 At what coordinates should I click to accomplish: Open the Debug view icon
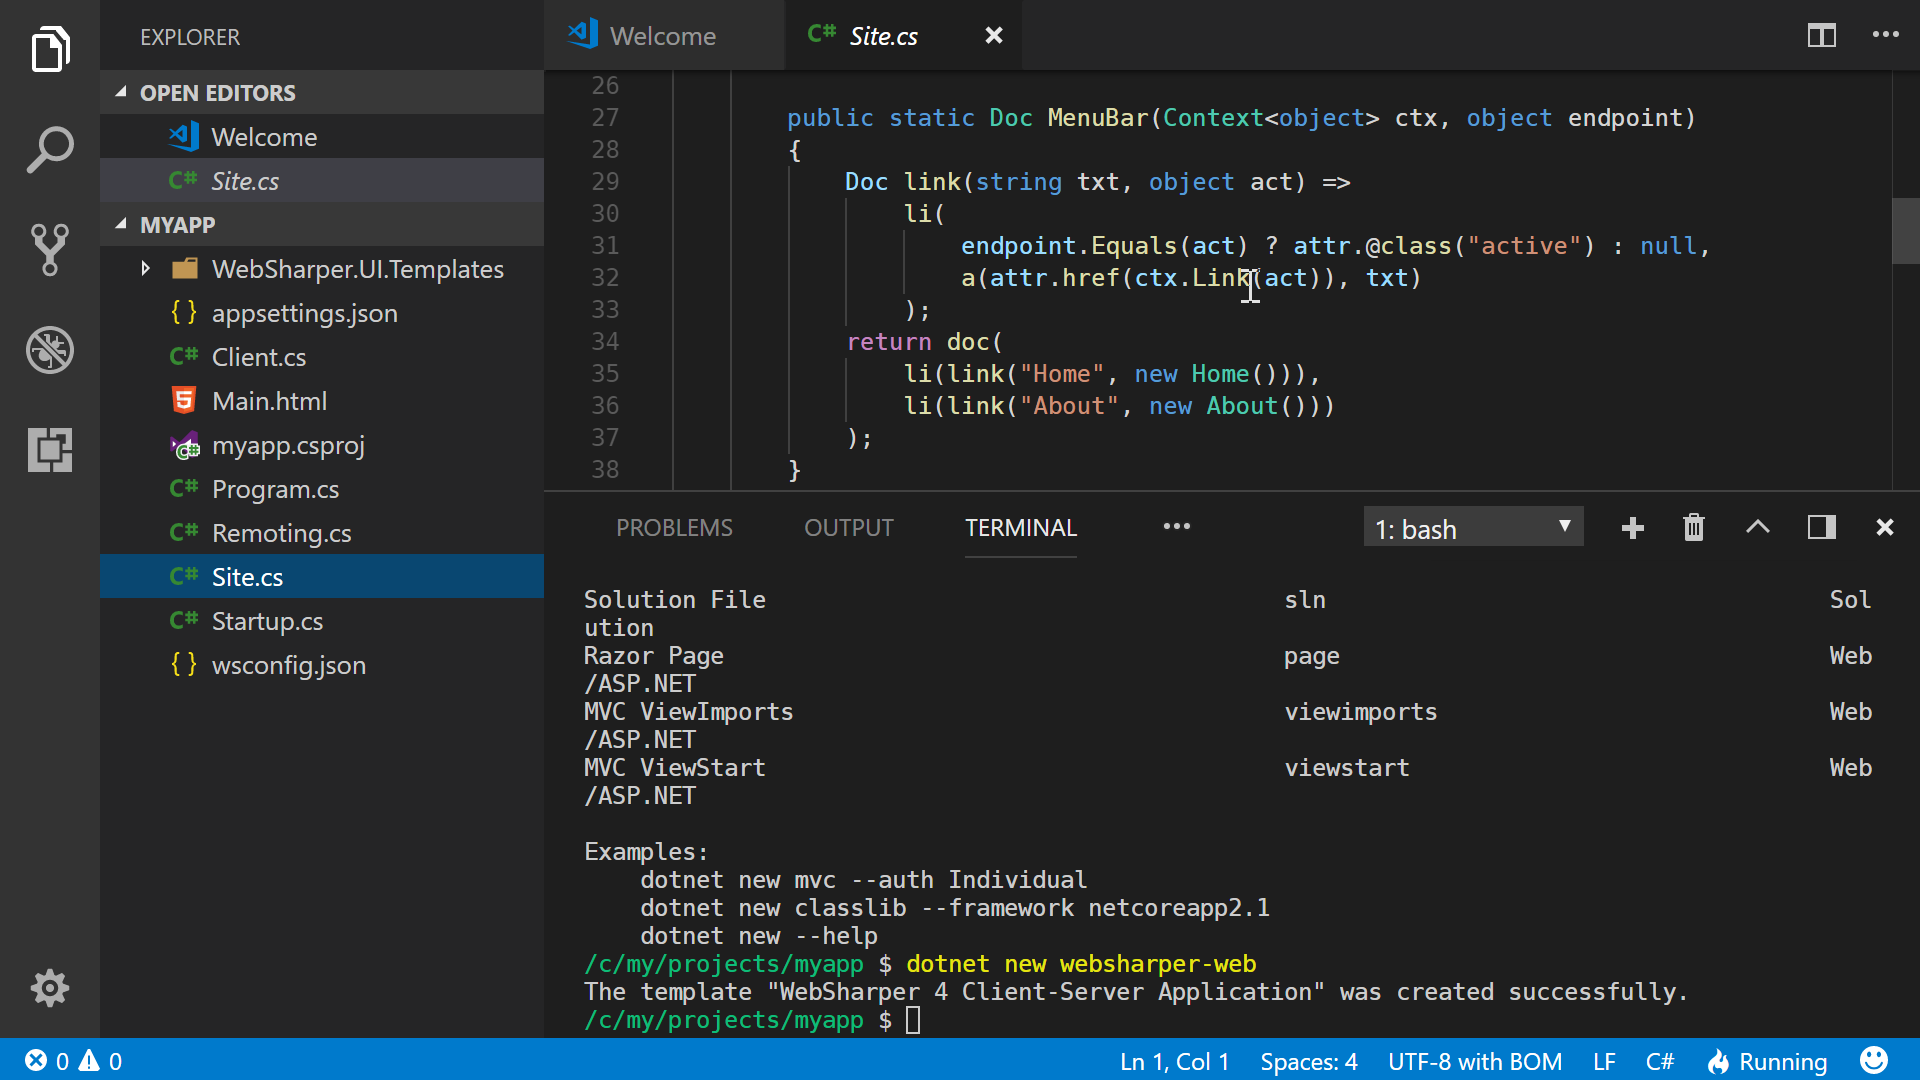click(x=50, y=350)
